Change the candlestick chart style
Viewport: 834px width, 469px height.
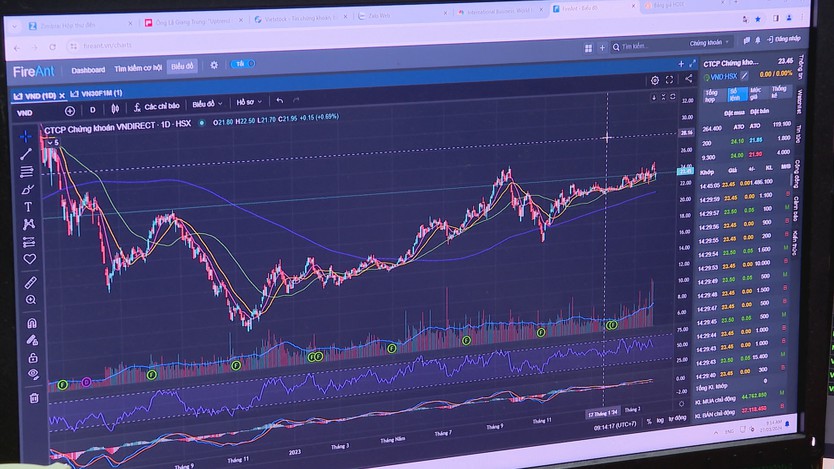tap(115, 109)
